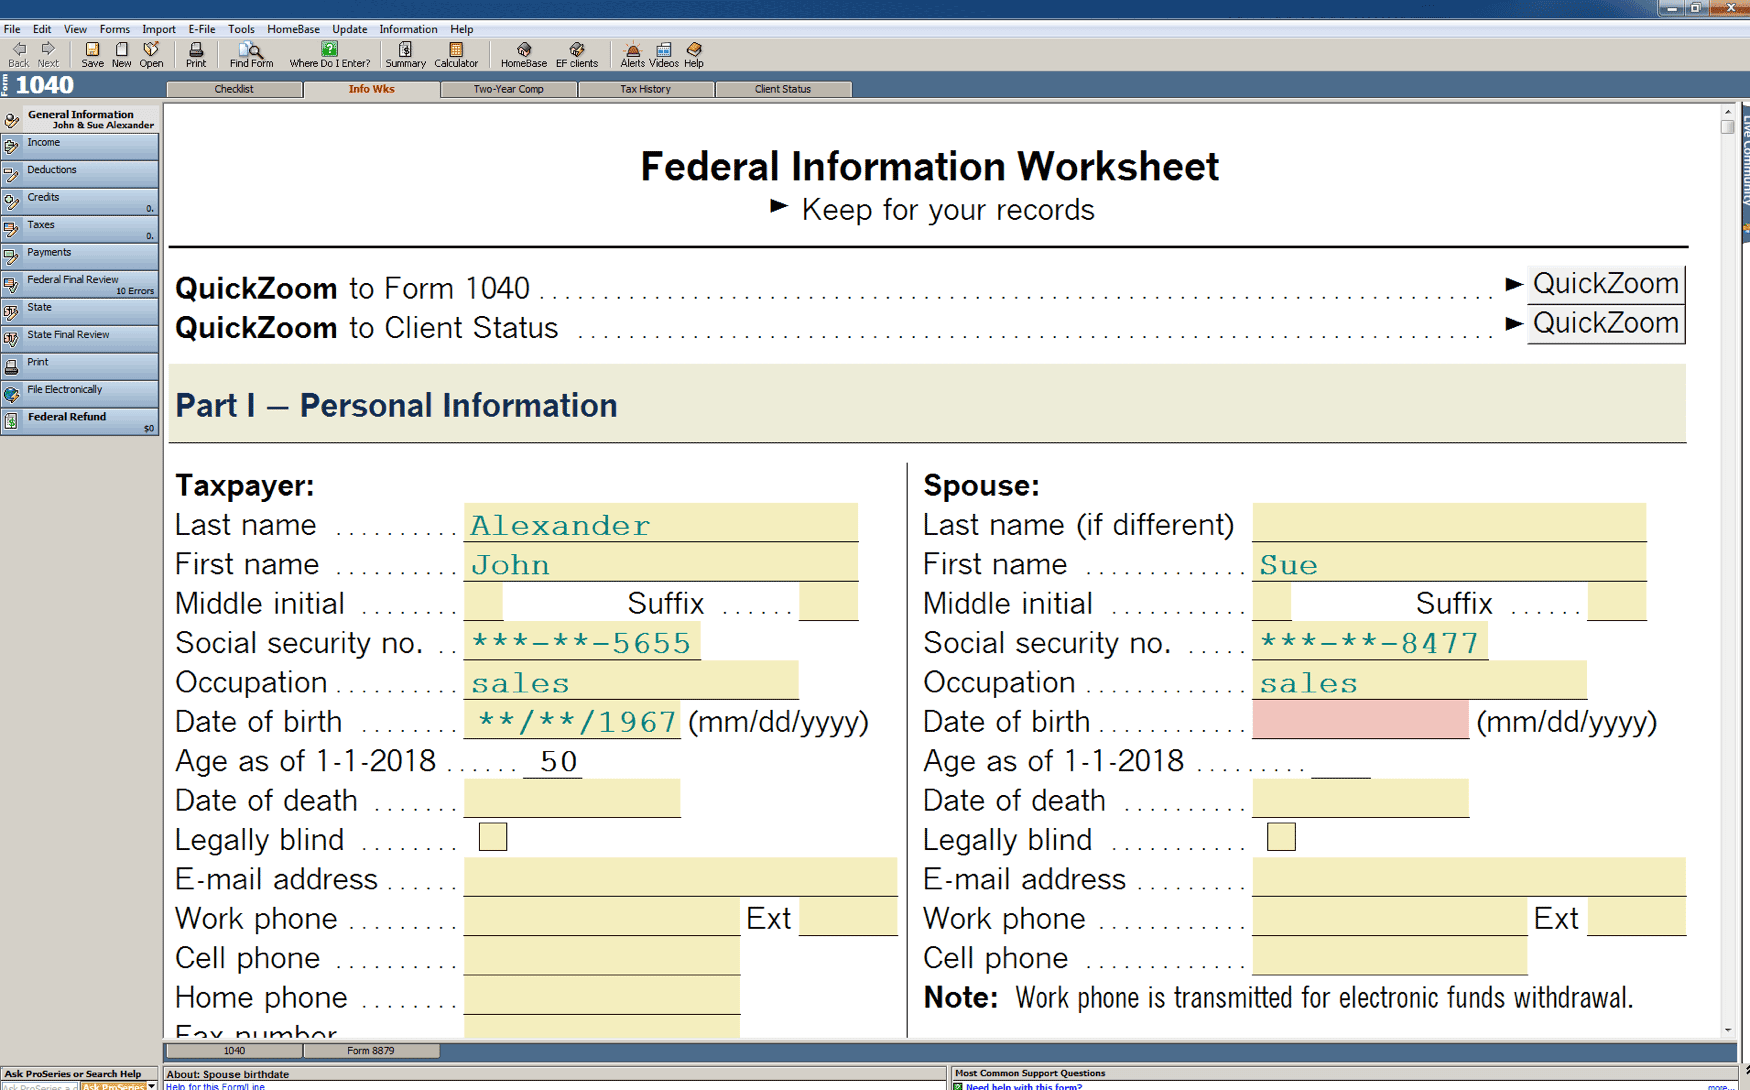The width and height of the screenshot is (1750, 1090).
Task: Click taxpayer Cell phone field
Action: coord(601,956)
